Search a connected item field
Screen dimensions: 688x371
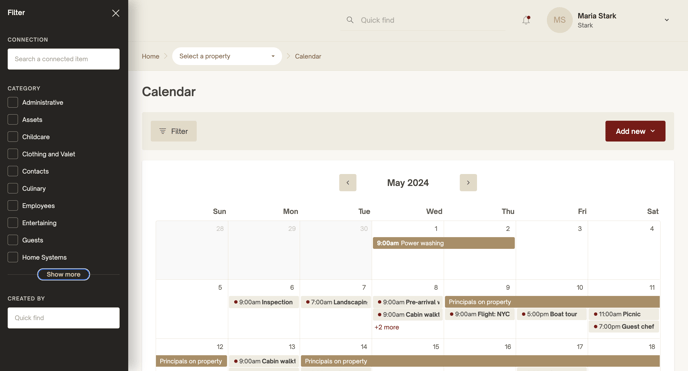(64, 59)
